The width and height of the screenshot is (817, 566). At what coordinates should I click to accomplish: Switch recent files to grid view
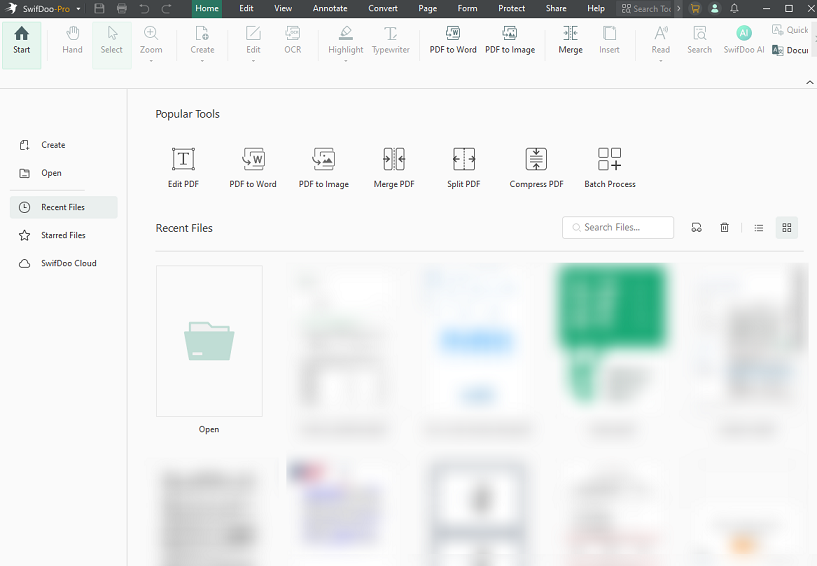click(x=787, y=228)
